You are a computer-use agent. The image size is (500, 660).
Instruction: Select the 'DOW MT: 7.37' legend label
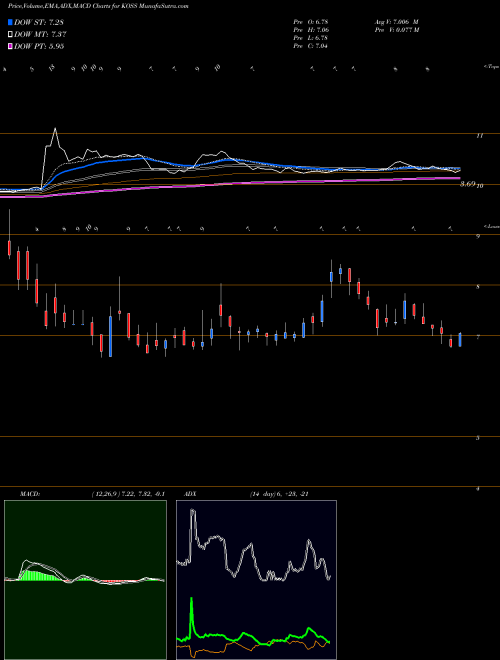(40, 34)
